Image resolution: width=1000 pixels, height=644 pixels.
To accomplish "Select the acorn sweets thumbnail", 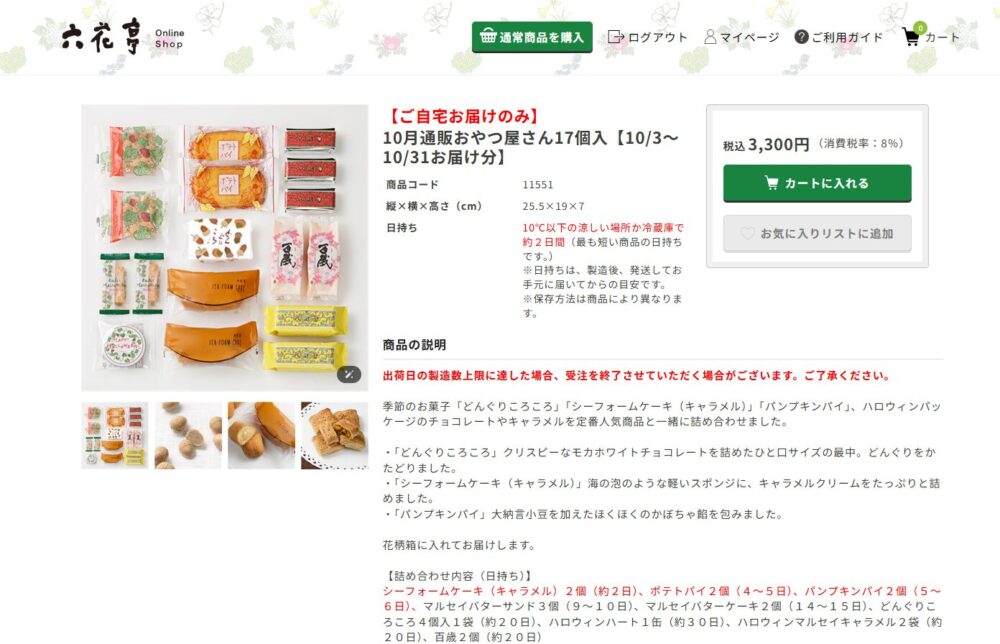I will tap(188, 435).
